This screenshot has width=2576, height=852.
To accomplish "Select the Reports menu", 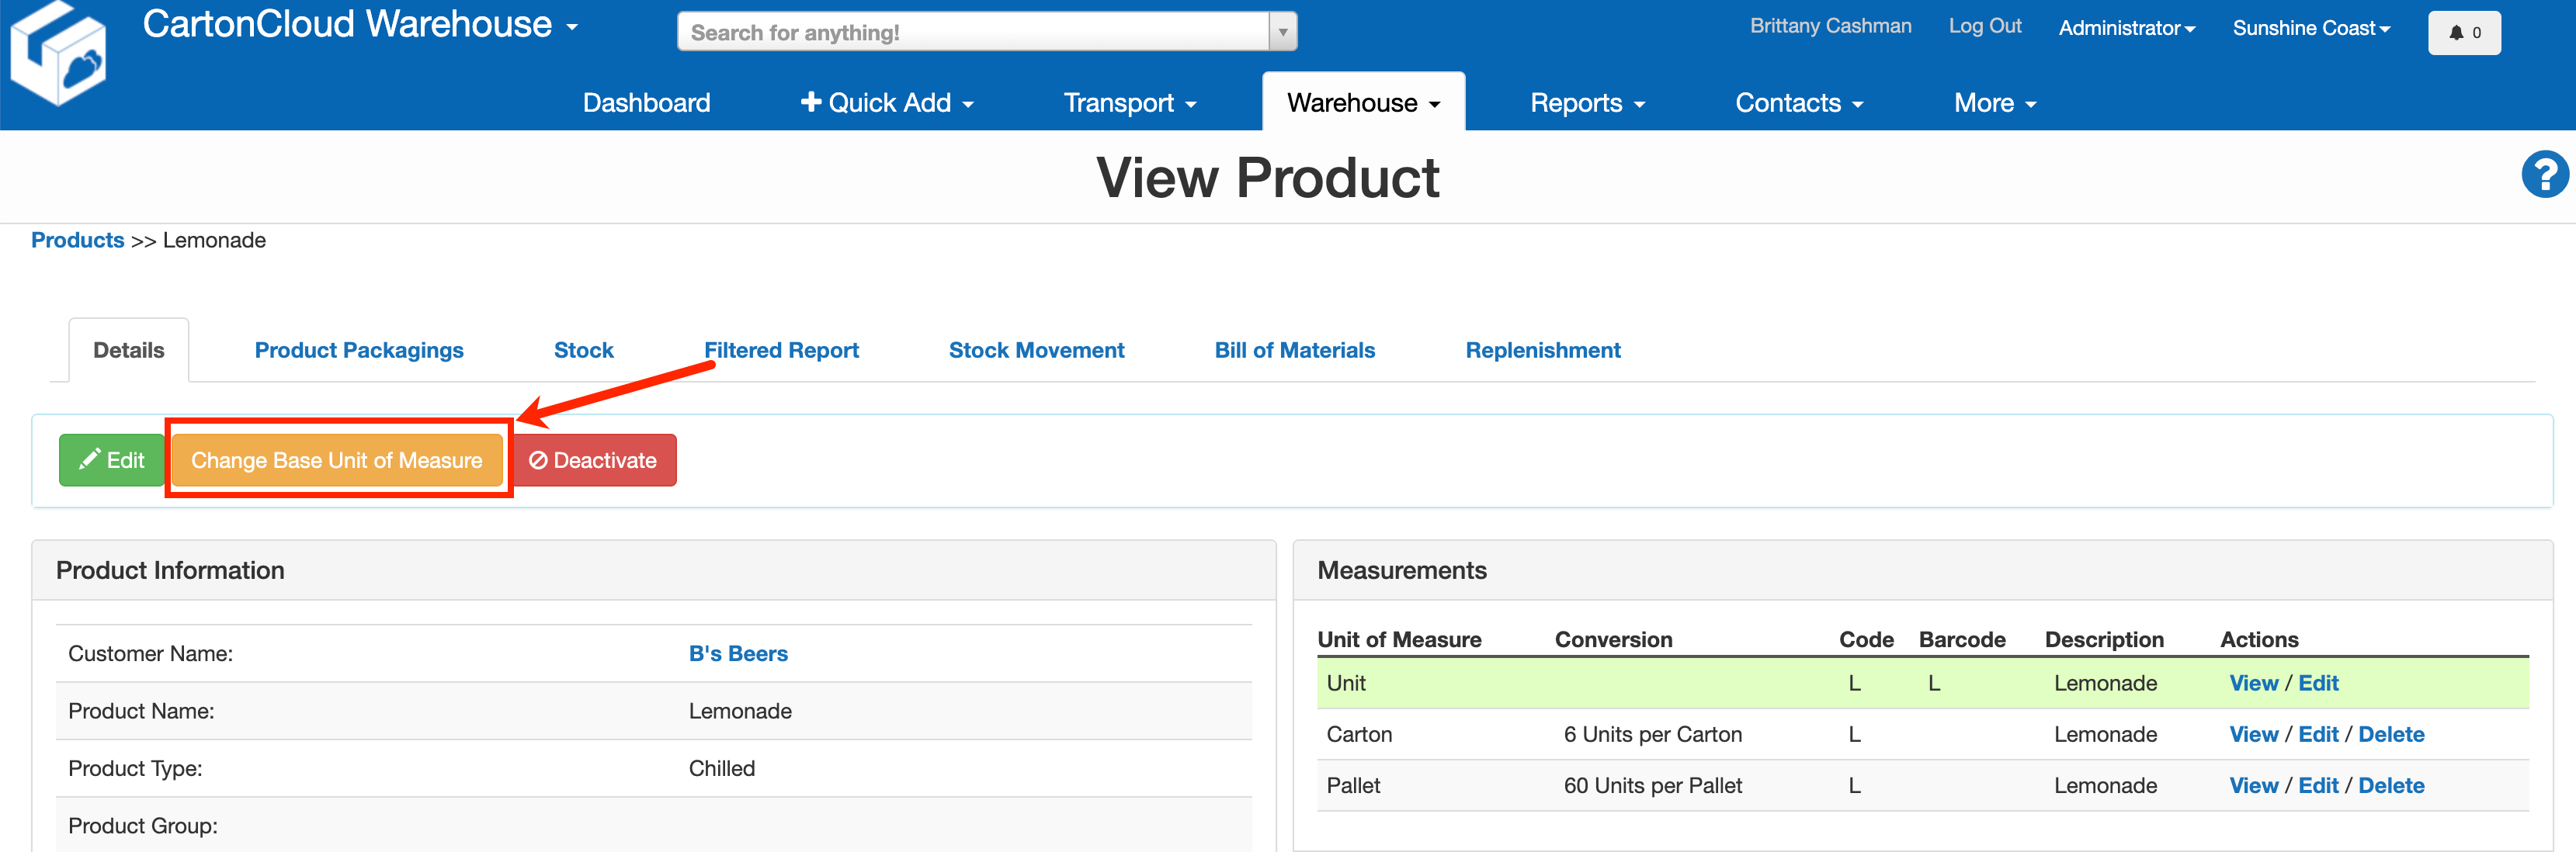I will (x=1585, y=101).
